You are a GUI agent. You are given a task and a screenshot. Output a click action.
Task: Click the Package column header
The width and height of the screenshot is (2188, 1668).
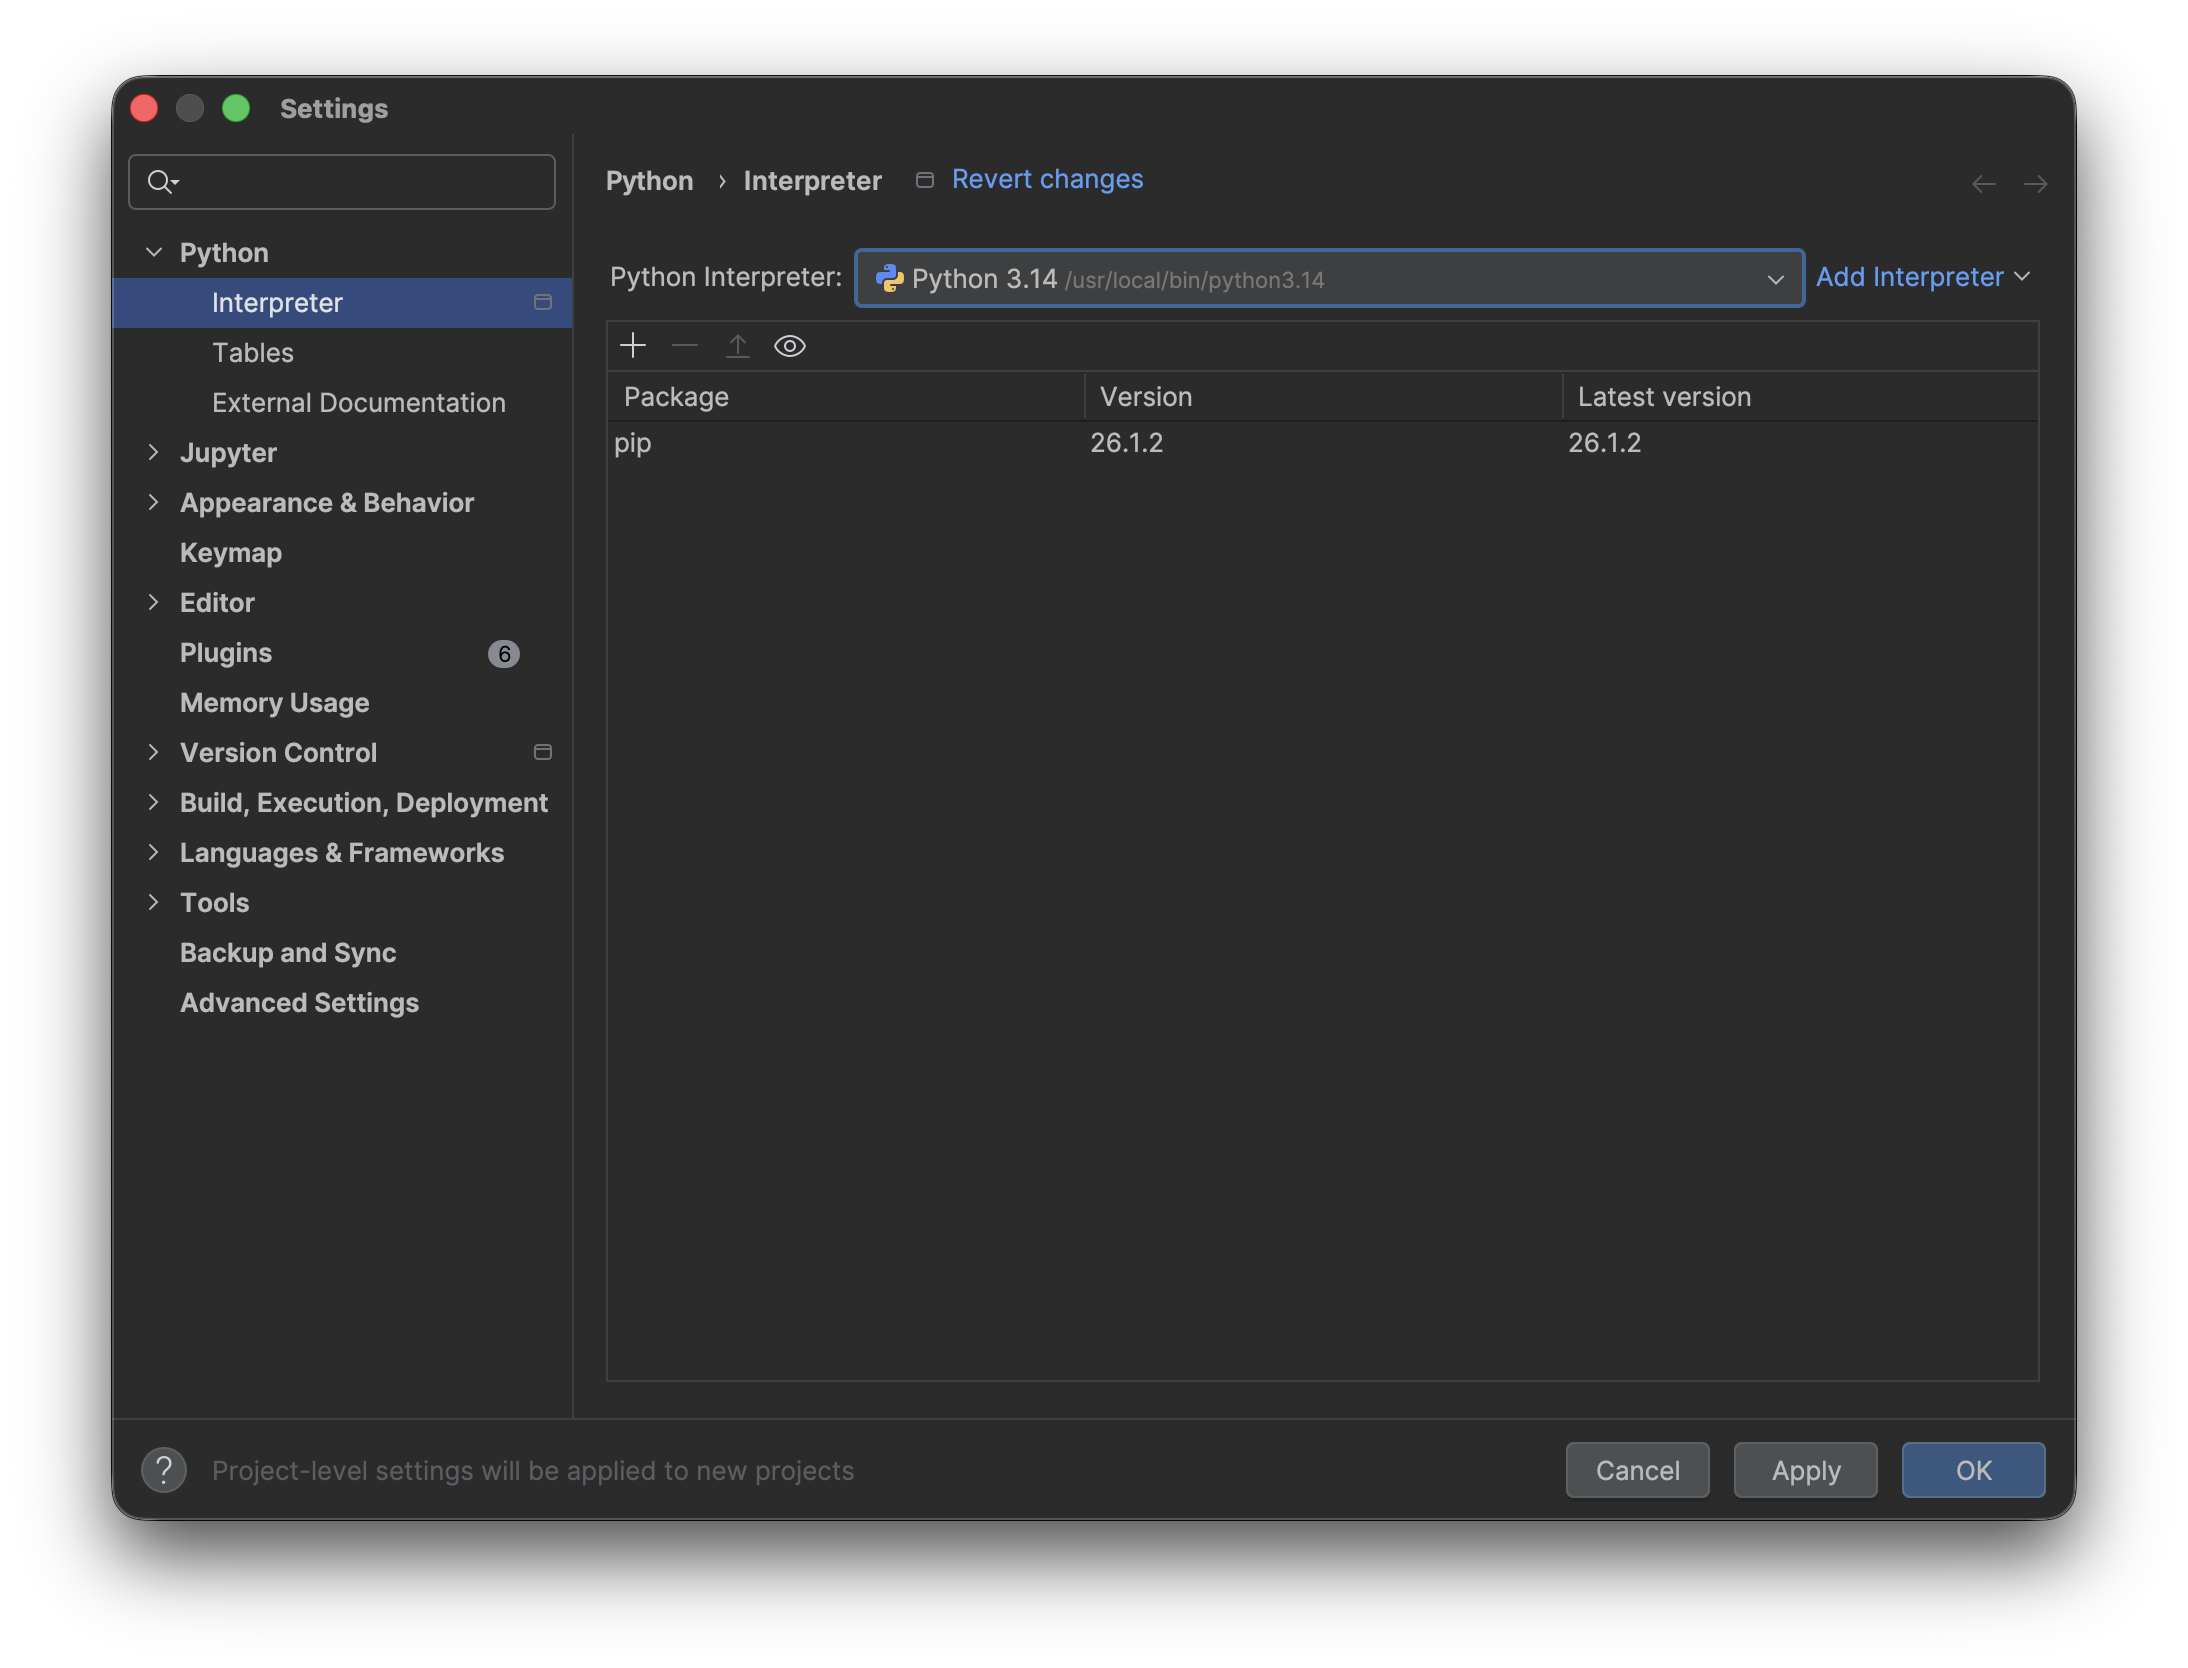[846, 397]
